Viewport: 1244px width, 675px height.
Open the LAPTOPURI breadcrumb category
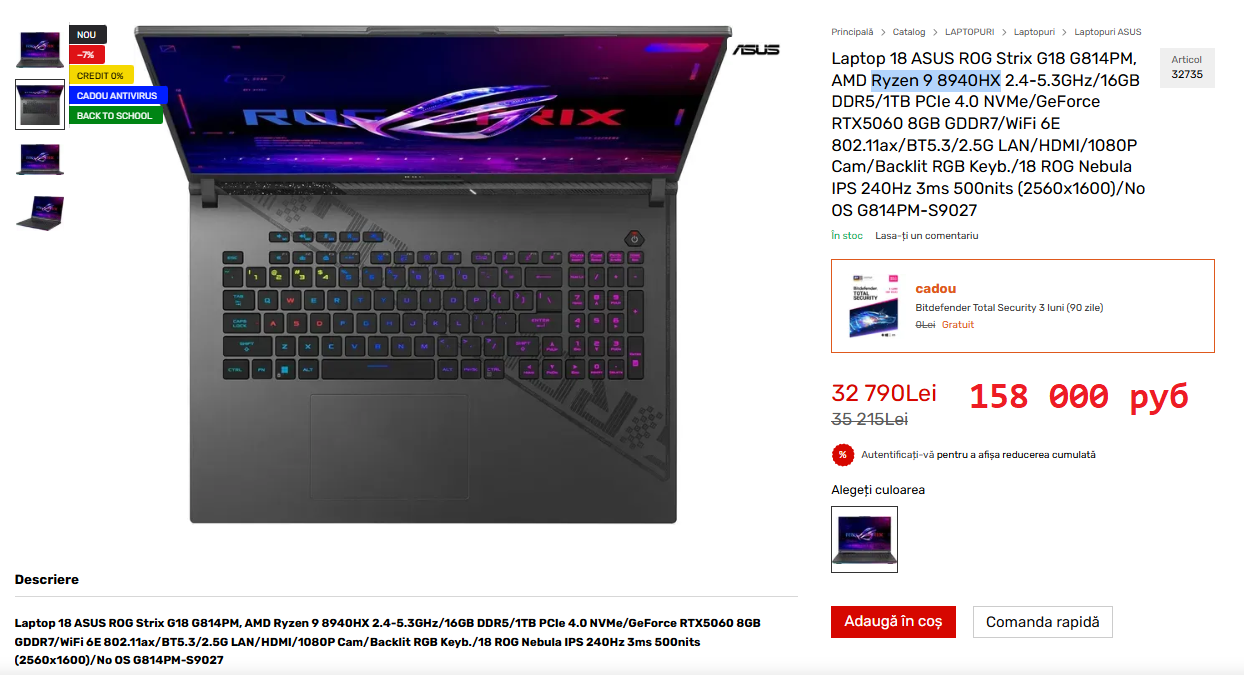click(x=970, y=32)
